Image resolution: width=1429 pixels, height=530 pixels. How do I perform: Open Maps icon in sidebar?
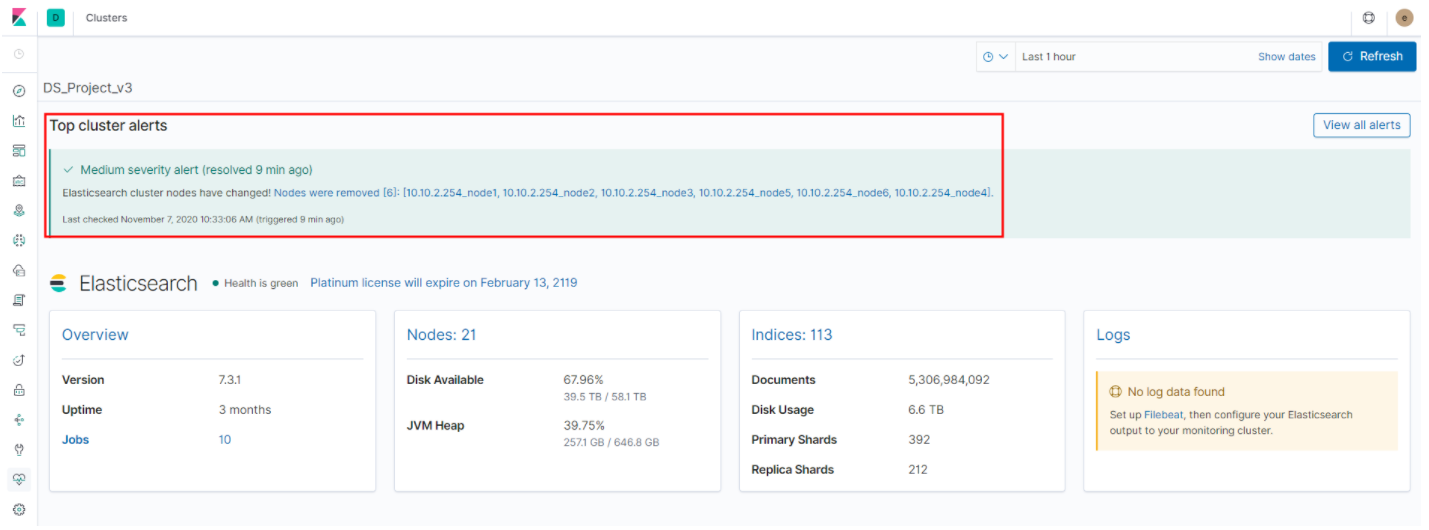[x=19, y=211]
